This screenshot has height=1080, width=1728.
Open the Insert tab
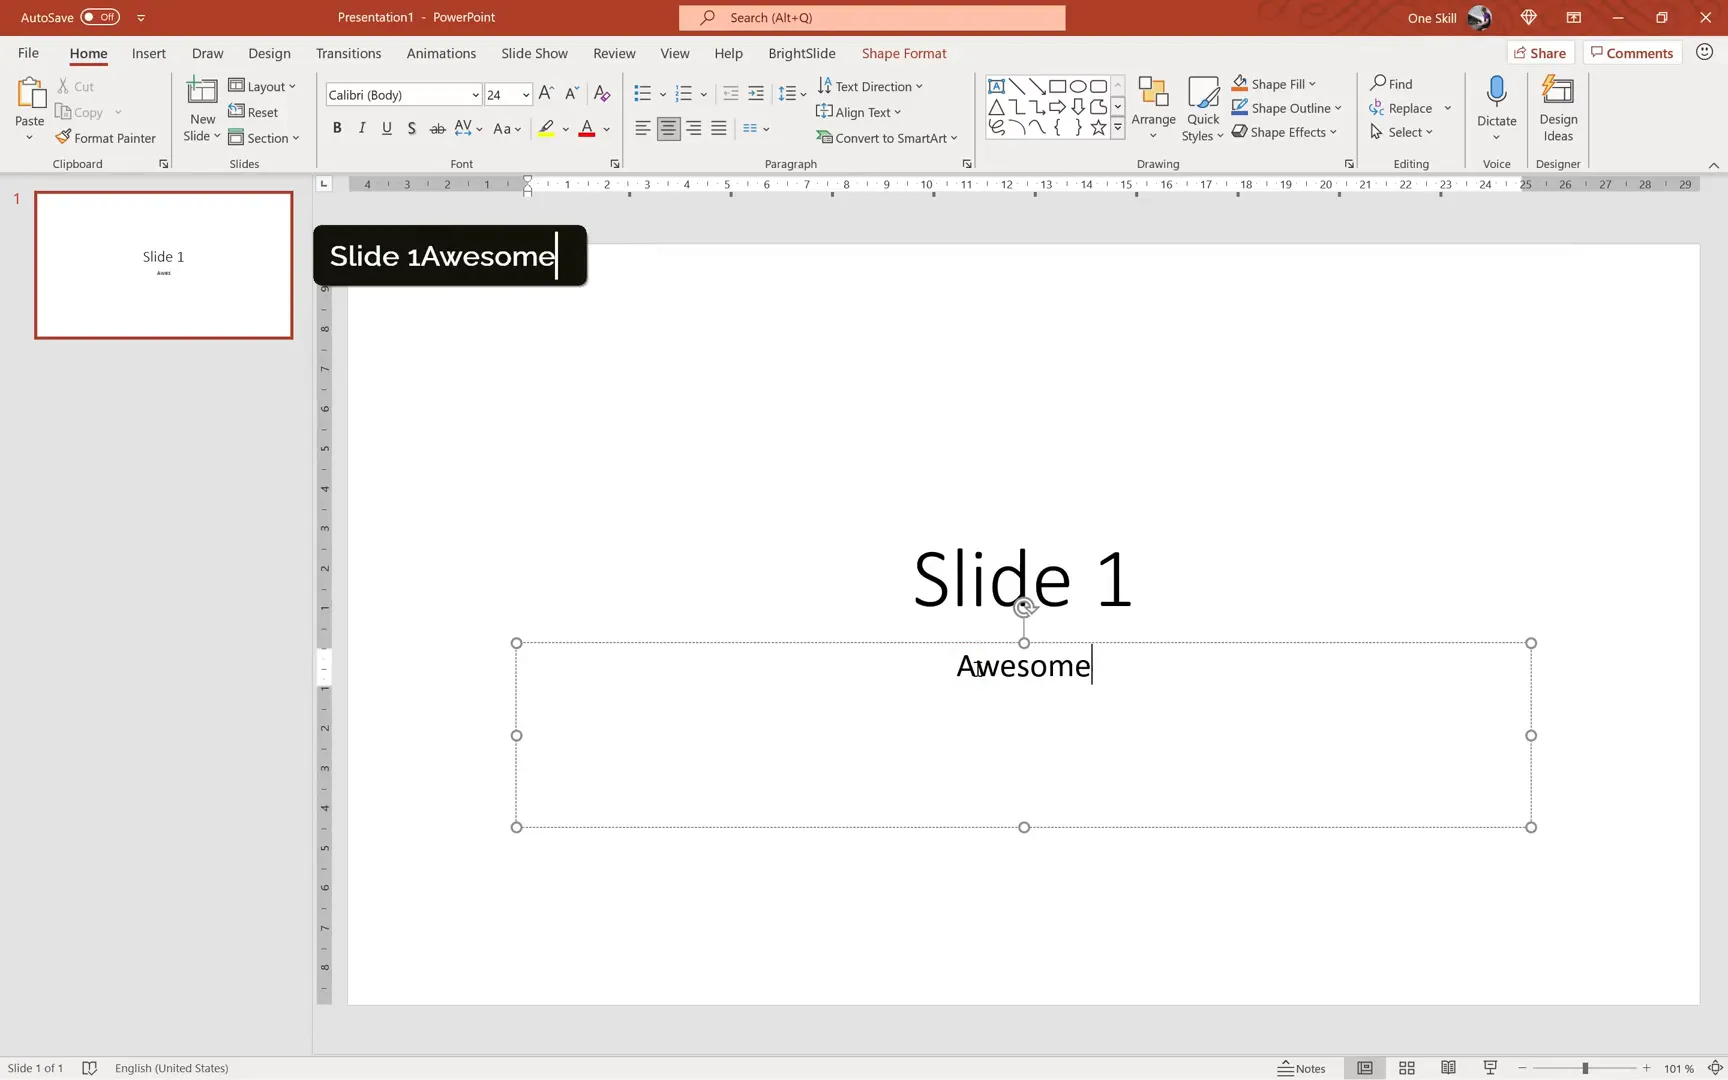coord(149,53)
